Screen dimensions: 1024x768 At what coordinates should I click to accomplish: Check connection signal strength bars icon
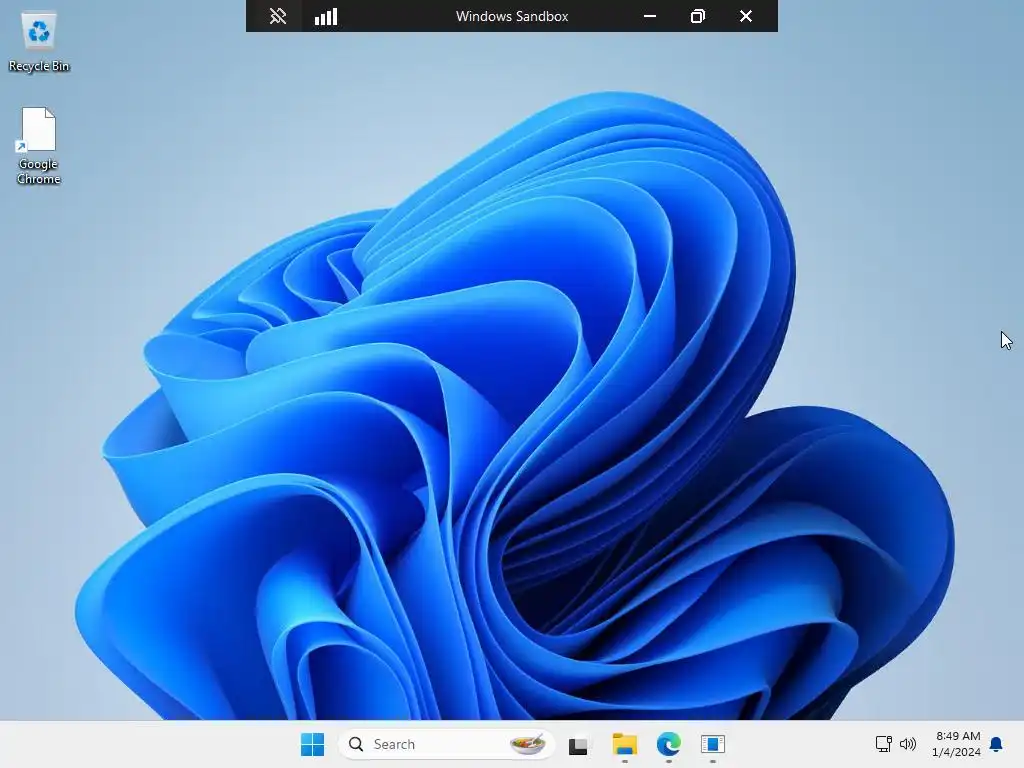(x=326, y=16)
